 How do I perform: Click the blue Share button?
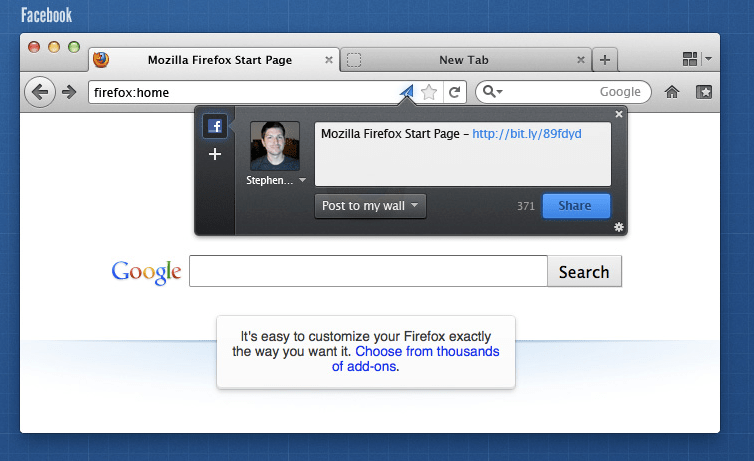pyautogui.click(x=576, y=206)
